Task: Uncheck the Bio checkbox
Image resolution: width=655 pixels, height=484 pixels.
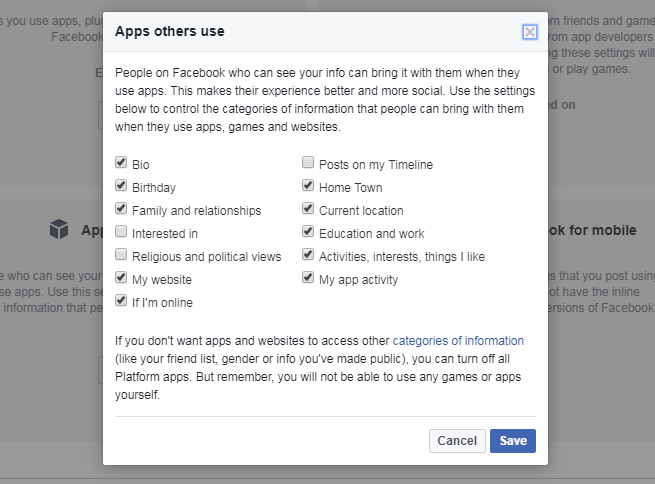Action: (121, 162)
